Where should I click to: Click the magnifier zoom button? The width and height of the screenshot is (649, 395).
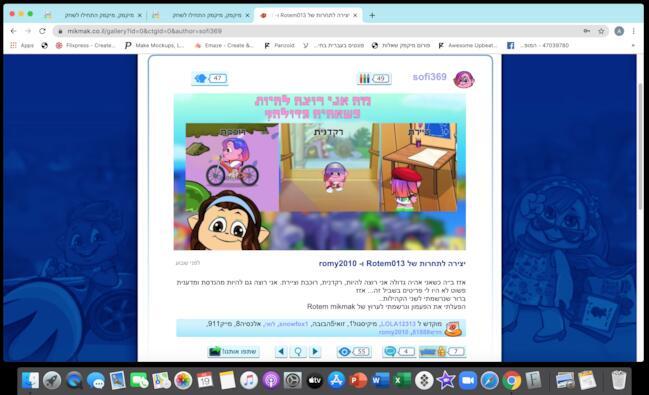tap(298, 352)
